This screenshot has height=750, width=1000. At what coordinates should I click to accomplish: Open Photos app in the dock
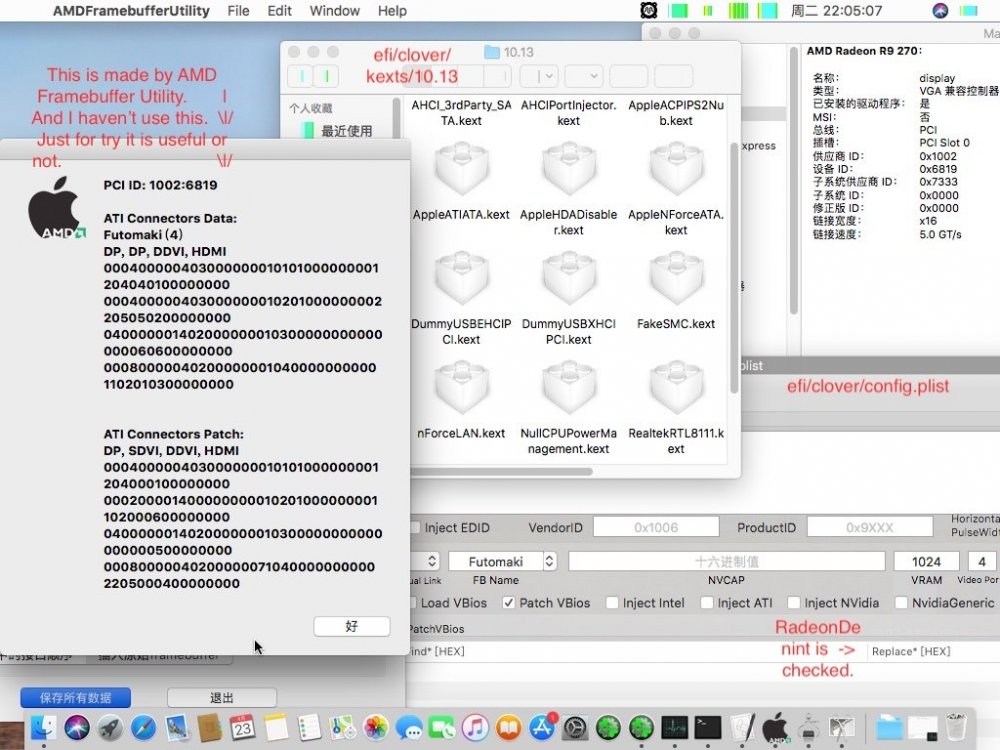(376, 728)
